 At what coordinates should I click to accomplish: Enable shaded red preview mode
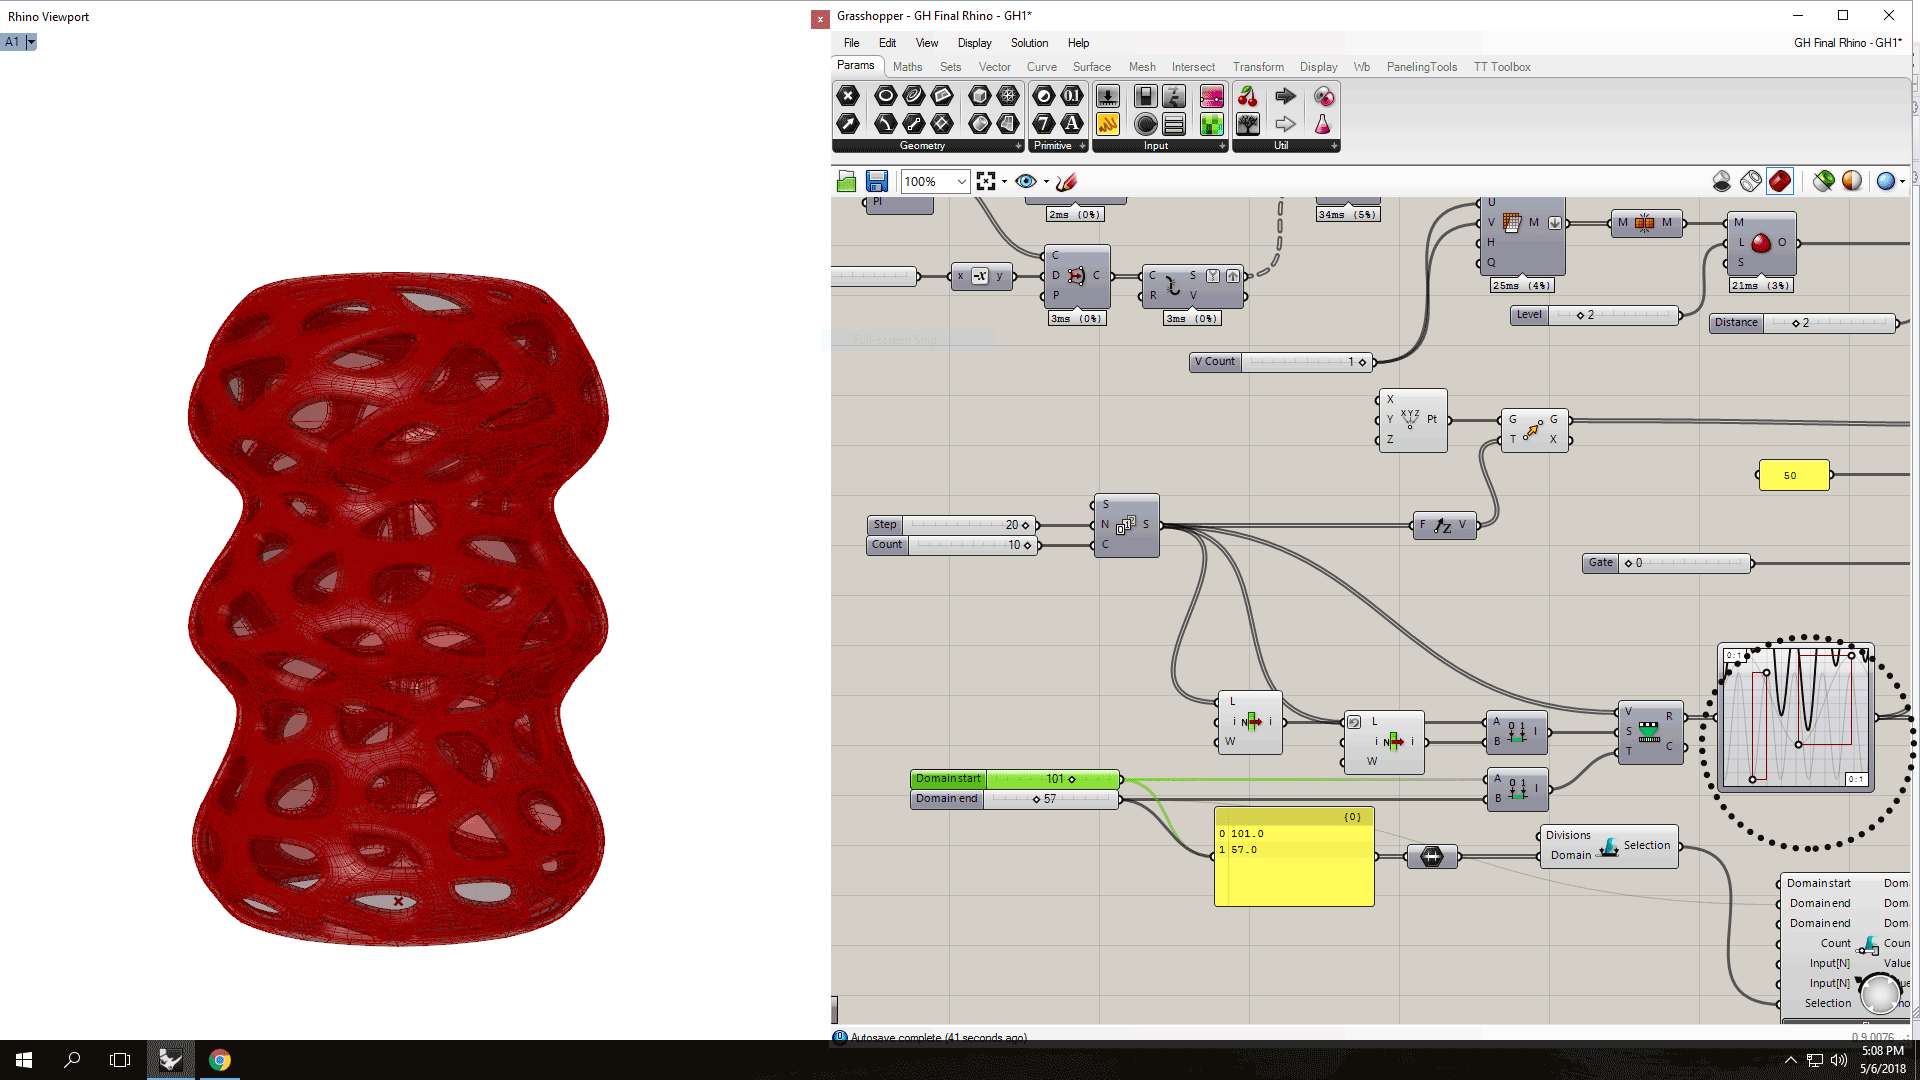[x=1780, y=181]
